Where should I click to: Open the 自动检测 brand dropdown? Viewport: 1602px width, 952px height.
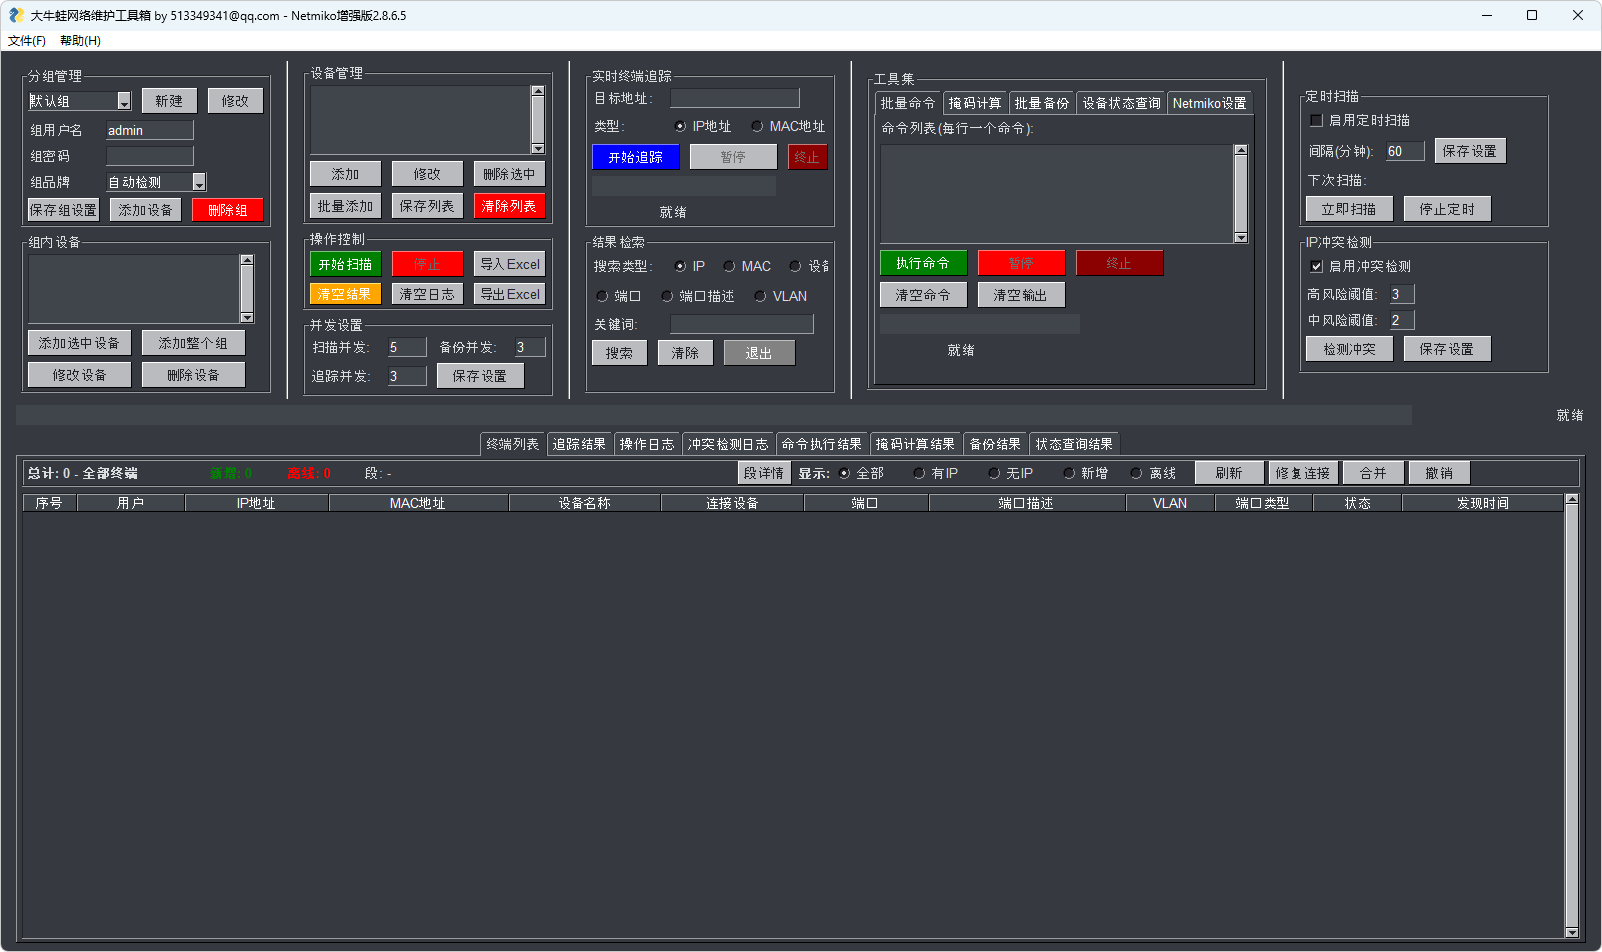coord(198,181)
